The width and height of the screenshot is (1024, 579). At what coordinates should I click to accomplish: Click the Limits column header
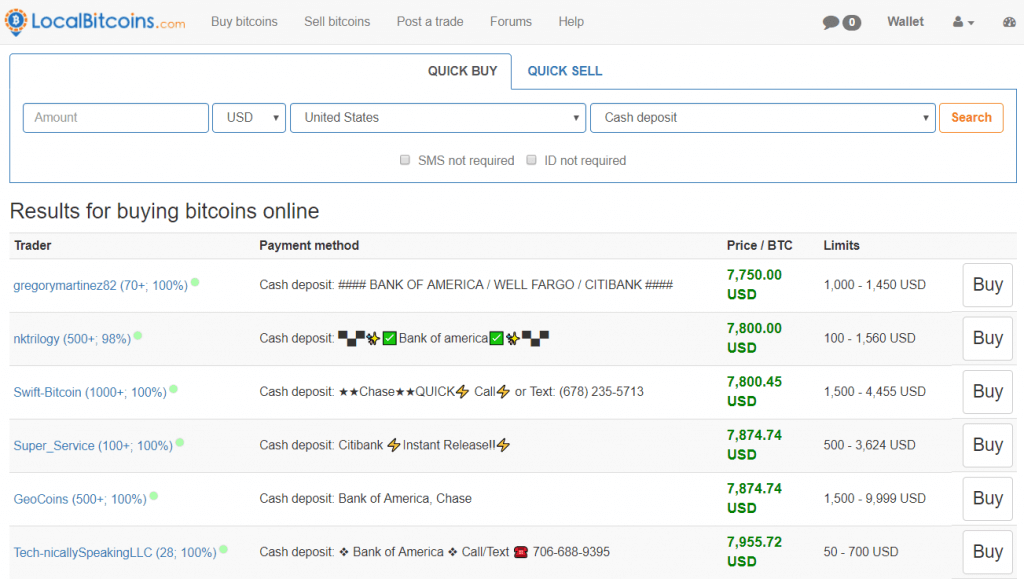(x=841, y=245)
